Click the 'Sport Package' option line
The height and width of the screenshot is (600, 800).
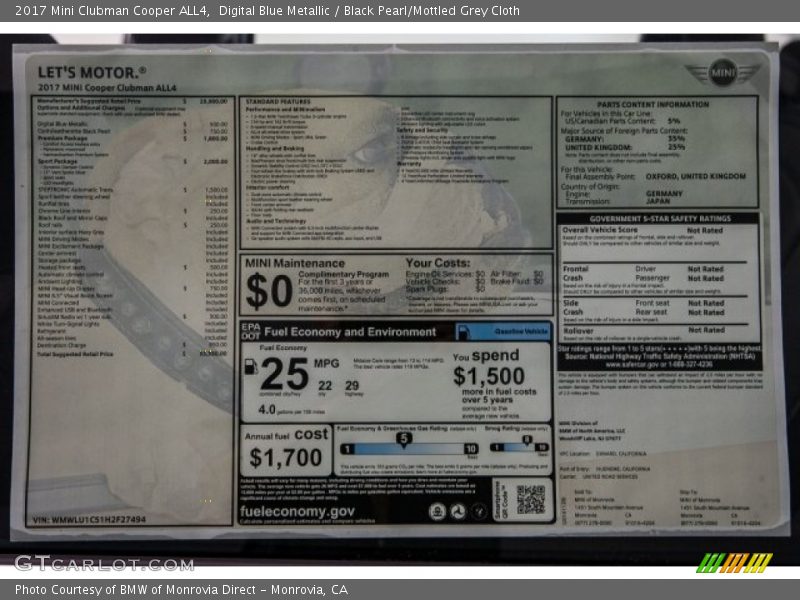click(x=133, y=161)
